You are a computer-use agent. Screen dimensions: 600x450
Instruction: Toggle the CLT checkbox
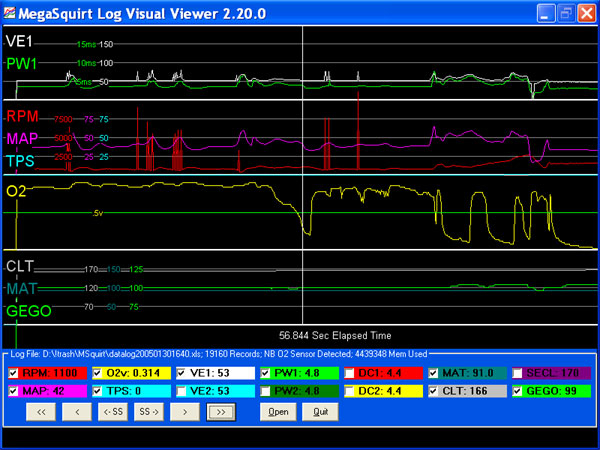(x=433, y=391)
